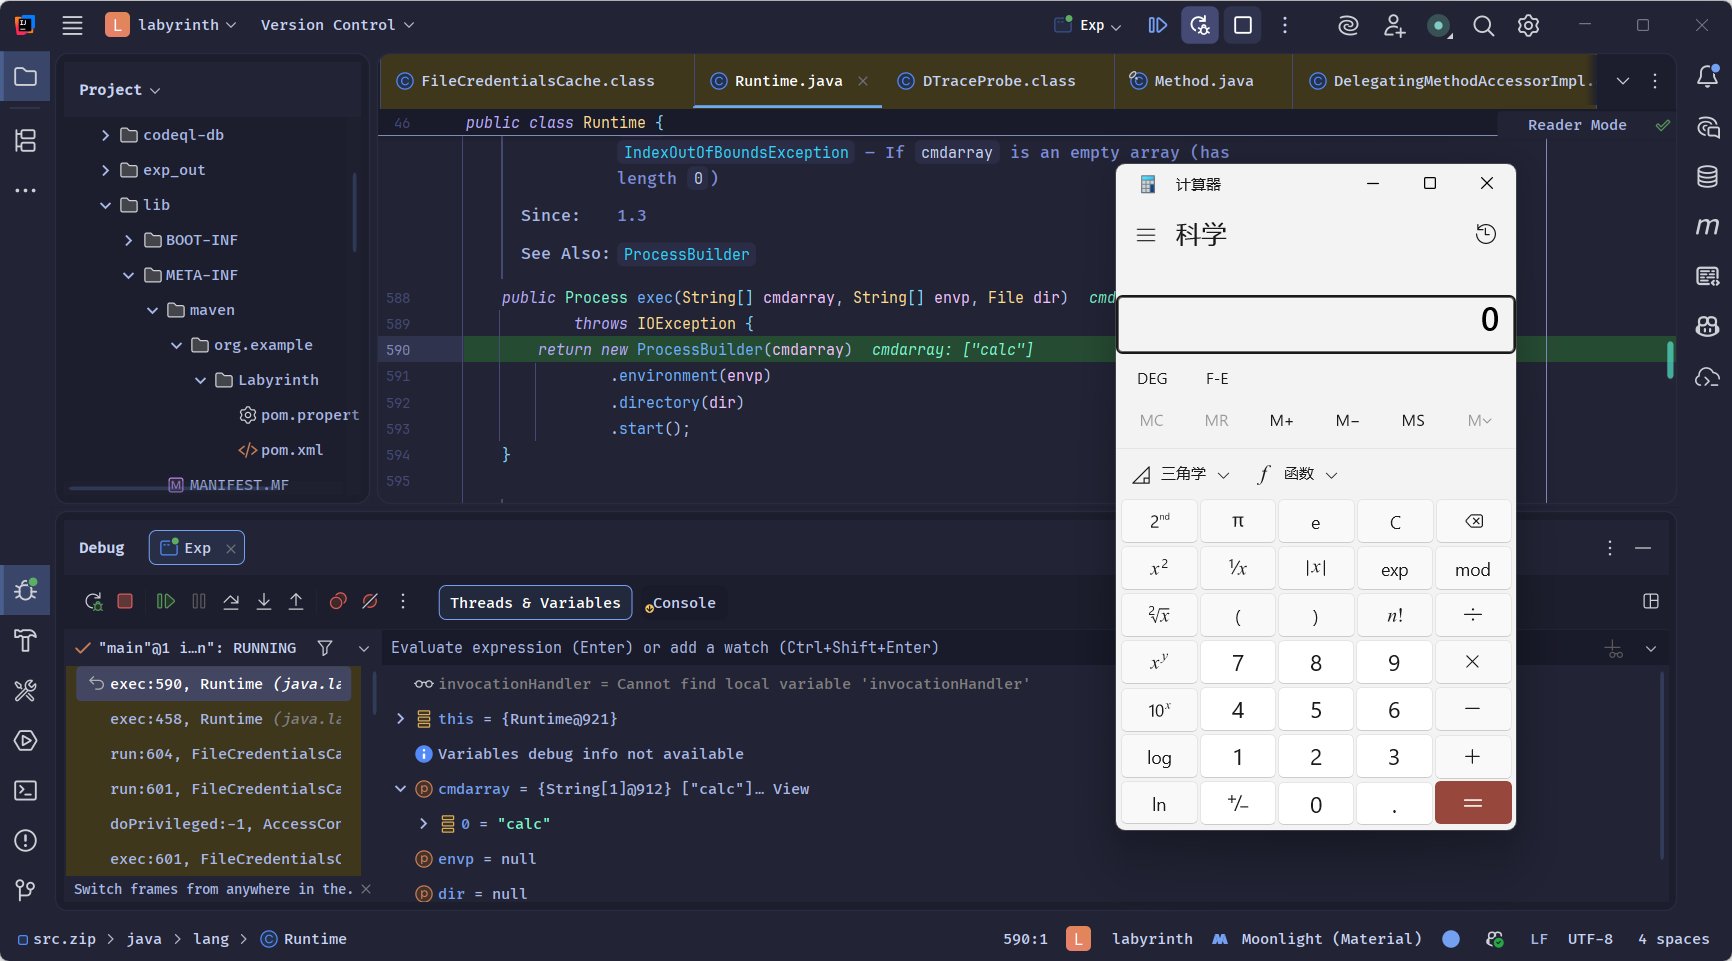Click Resume Program in the debug toolbar
This screenshot has height=961, width=1732.
(166, 601)
